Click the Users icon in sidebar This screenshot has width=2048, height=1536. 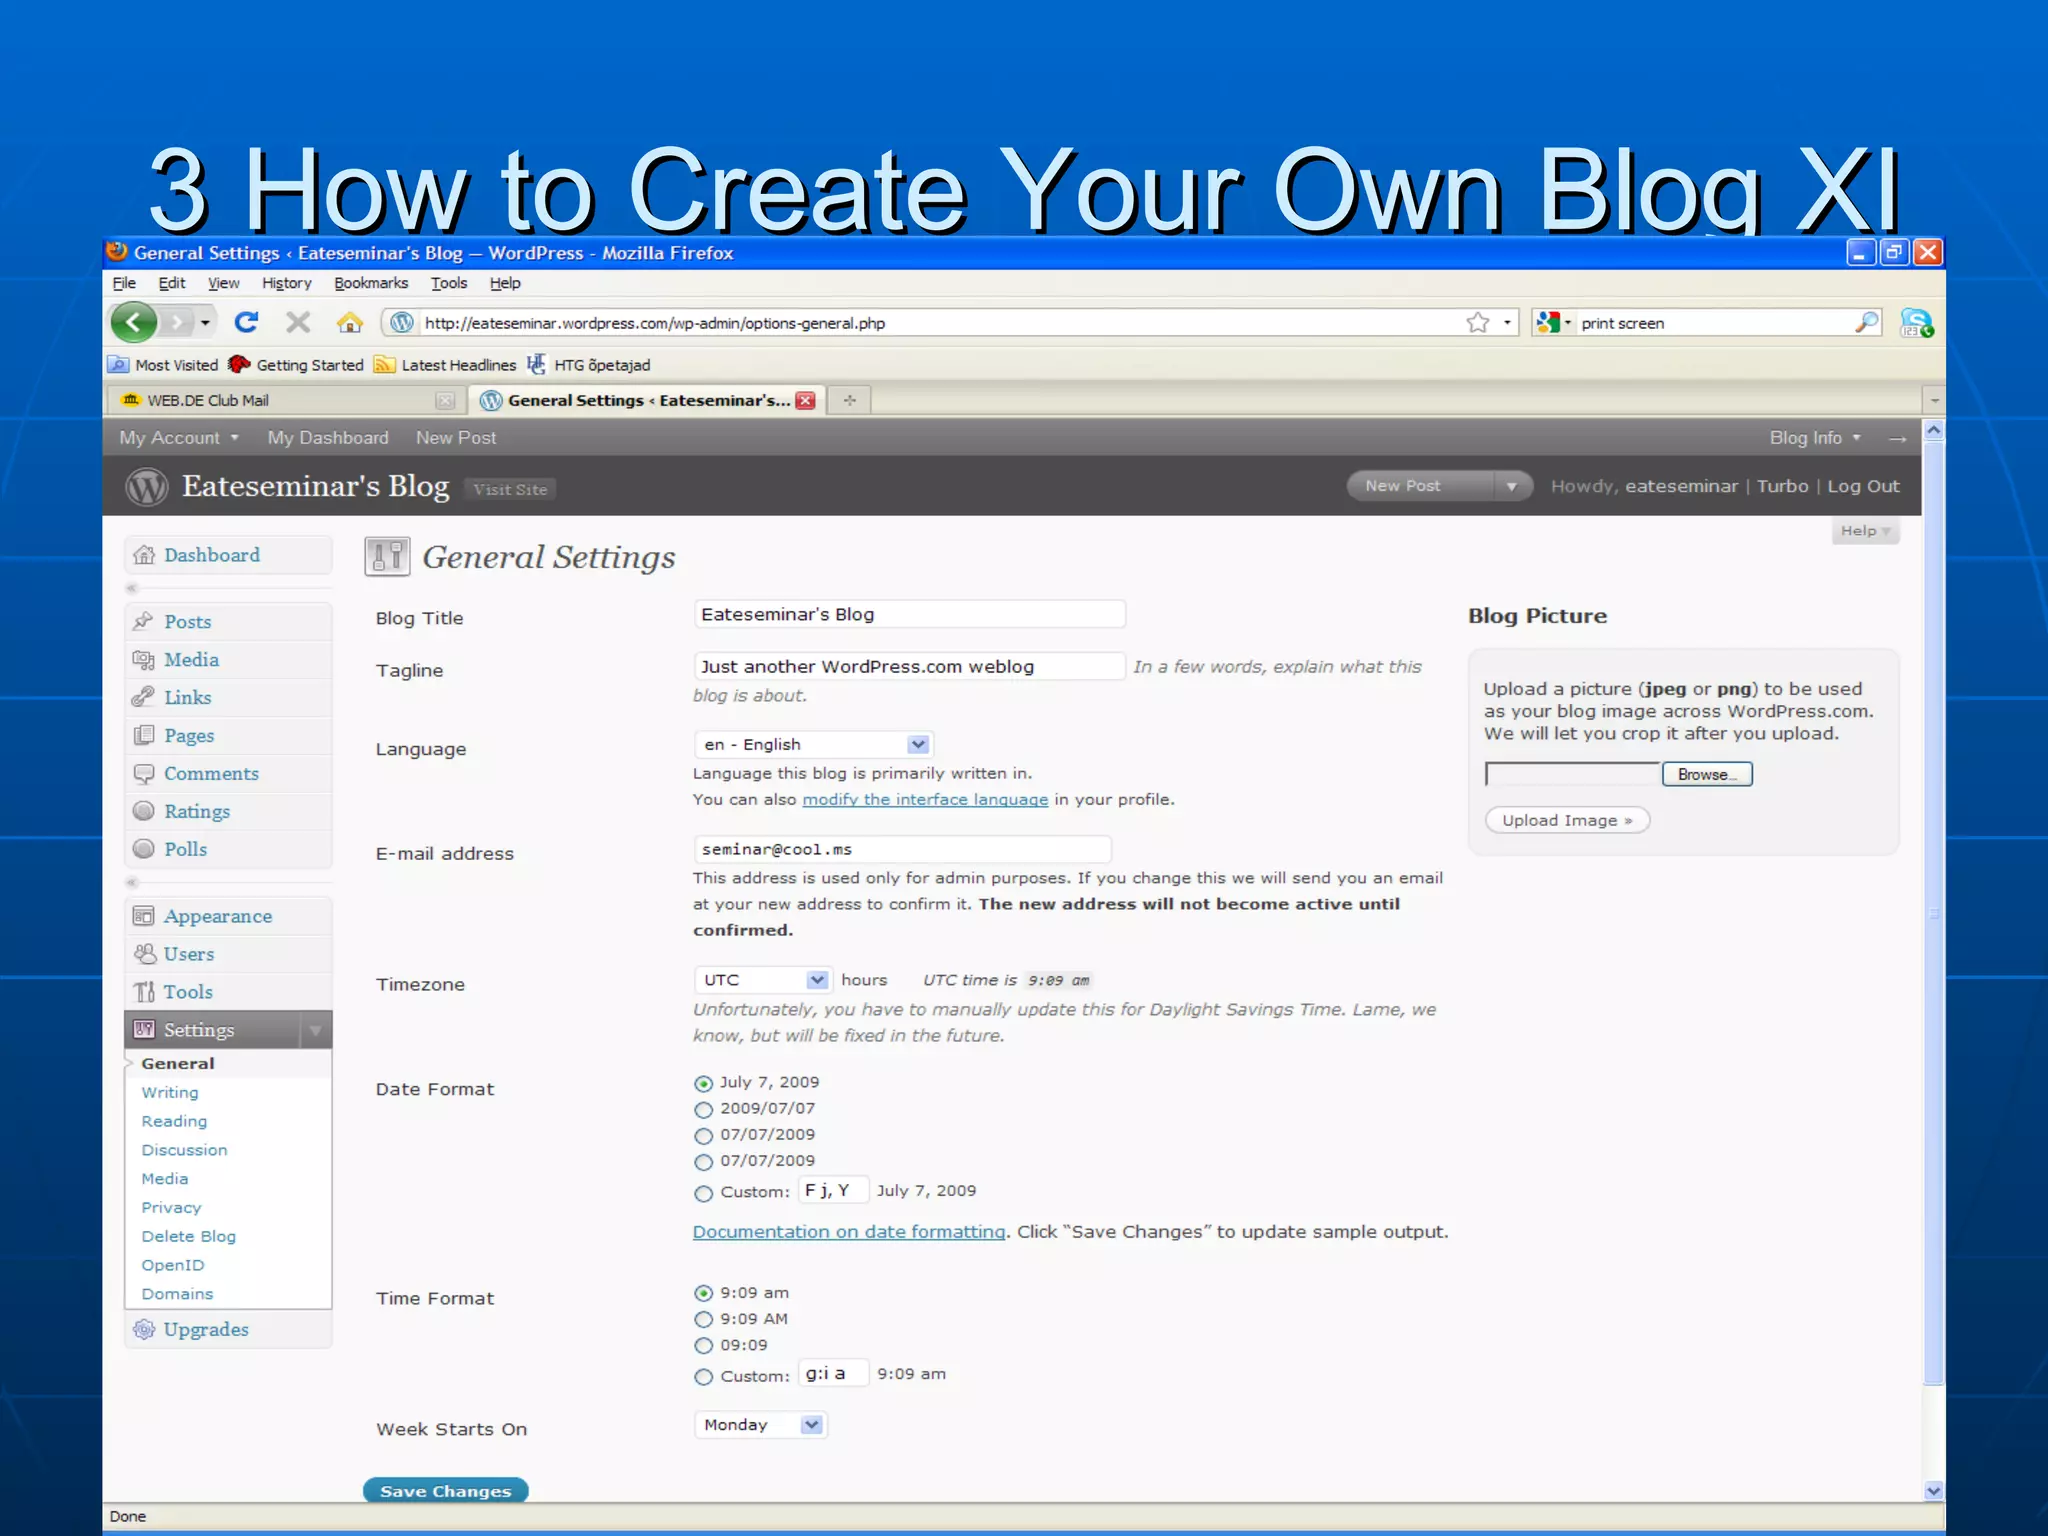(x=144, y=954)
